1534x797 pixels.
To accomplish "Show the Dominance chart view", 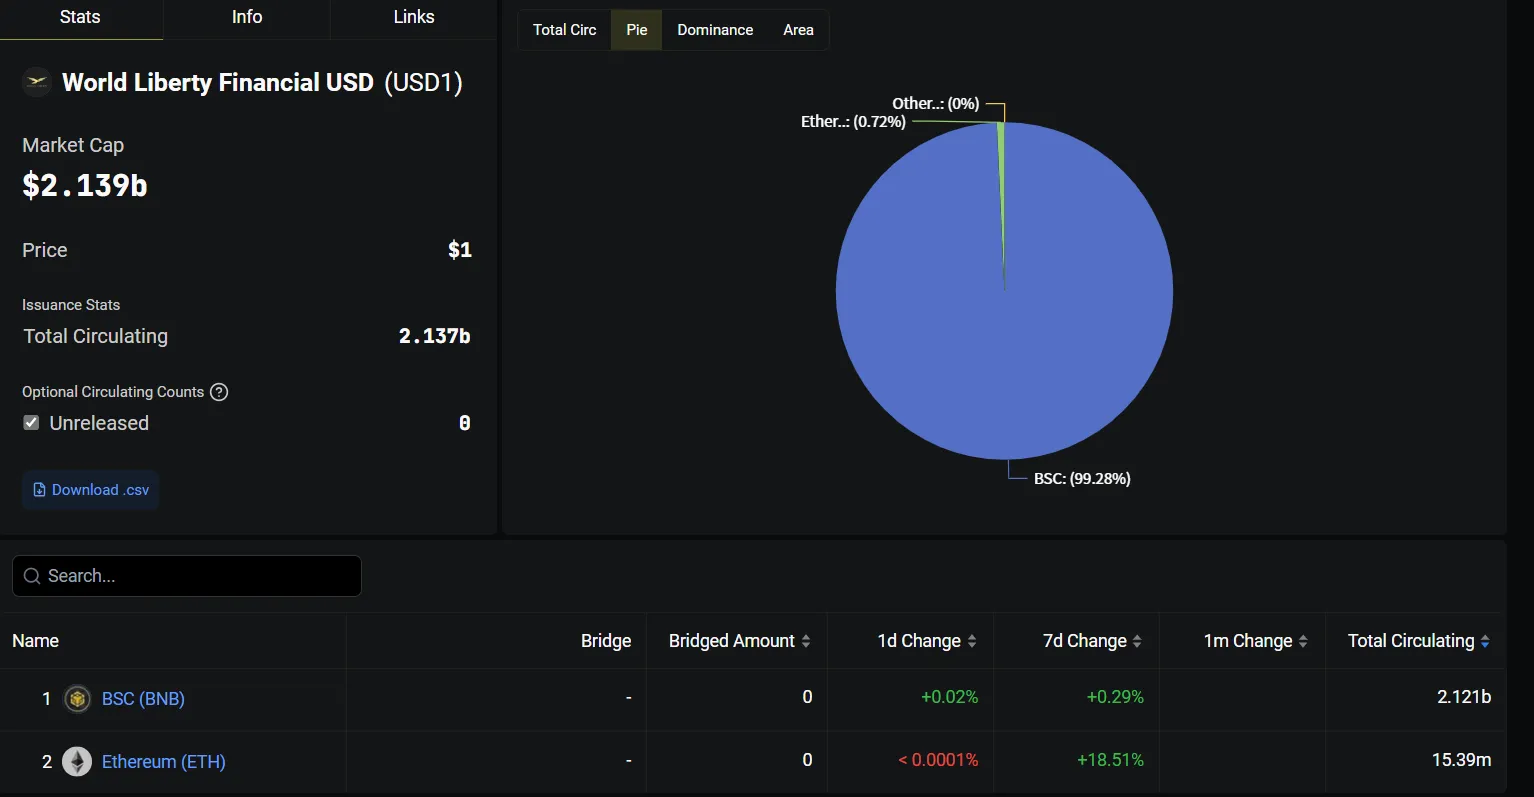I will tap(715, 30).
